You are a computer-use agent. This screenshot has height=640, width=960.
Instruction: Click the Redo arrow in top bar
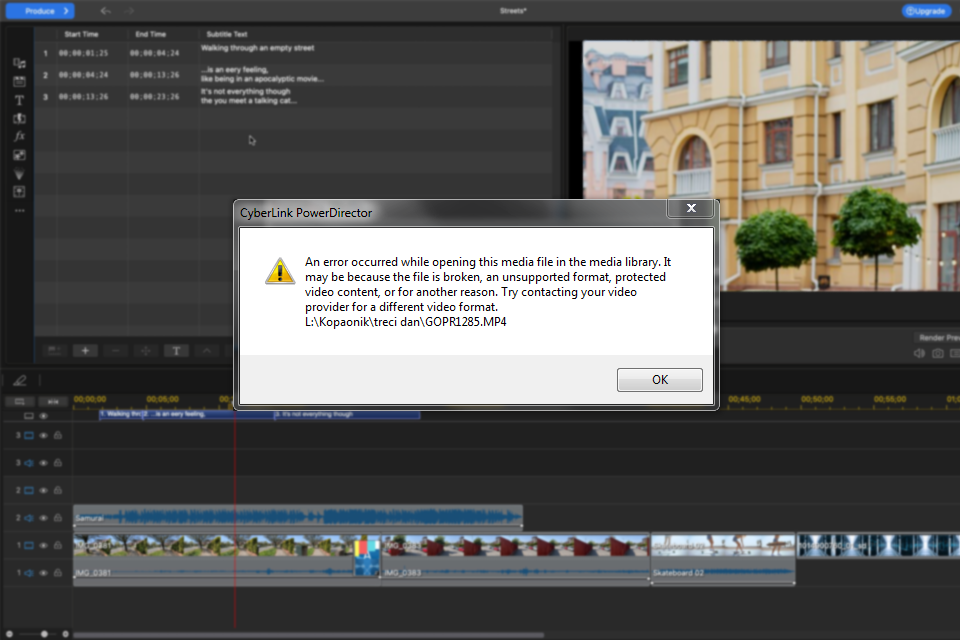click(129, 11)
